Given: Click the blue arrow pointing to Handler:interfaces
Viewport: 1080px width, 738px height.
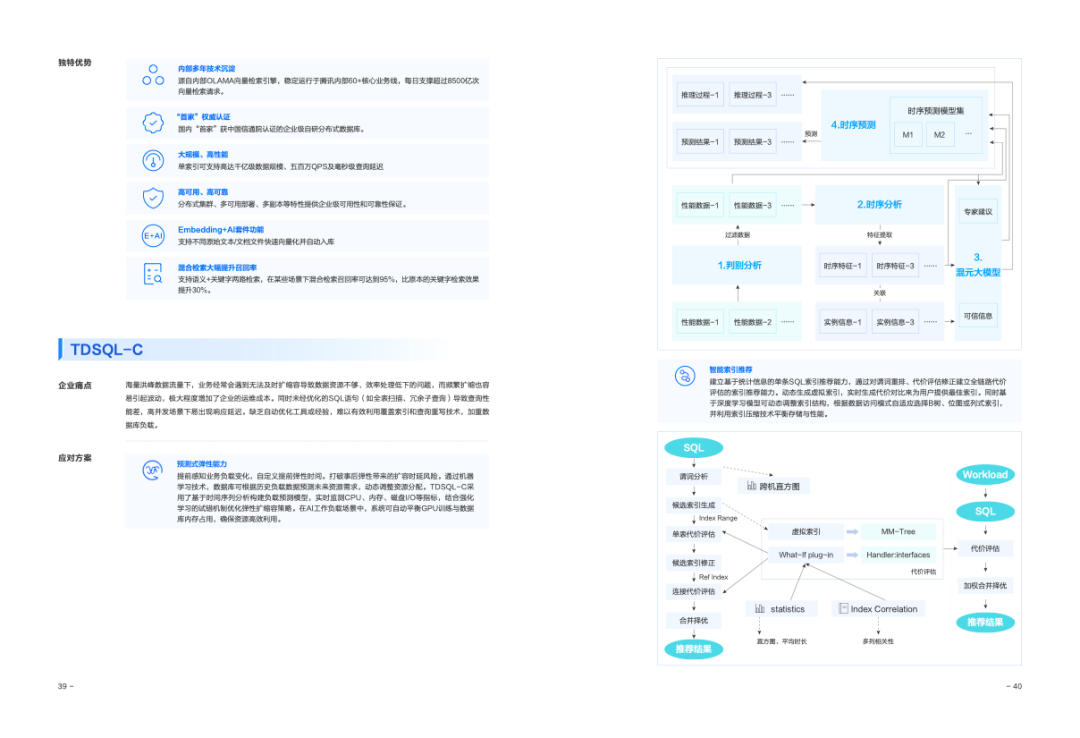Looking at the screenshot, I should [x=852, y=555].
